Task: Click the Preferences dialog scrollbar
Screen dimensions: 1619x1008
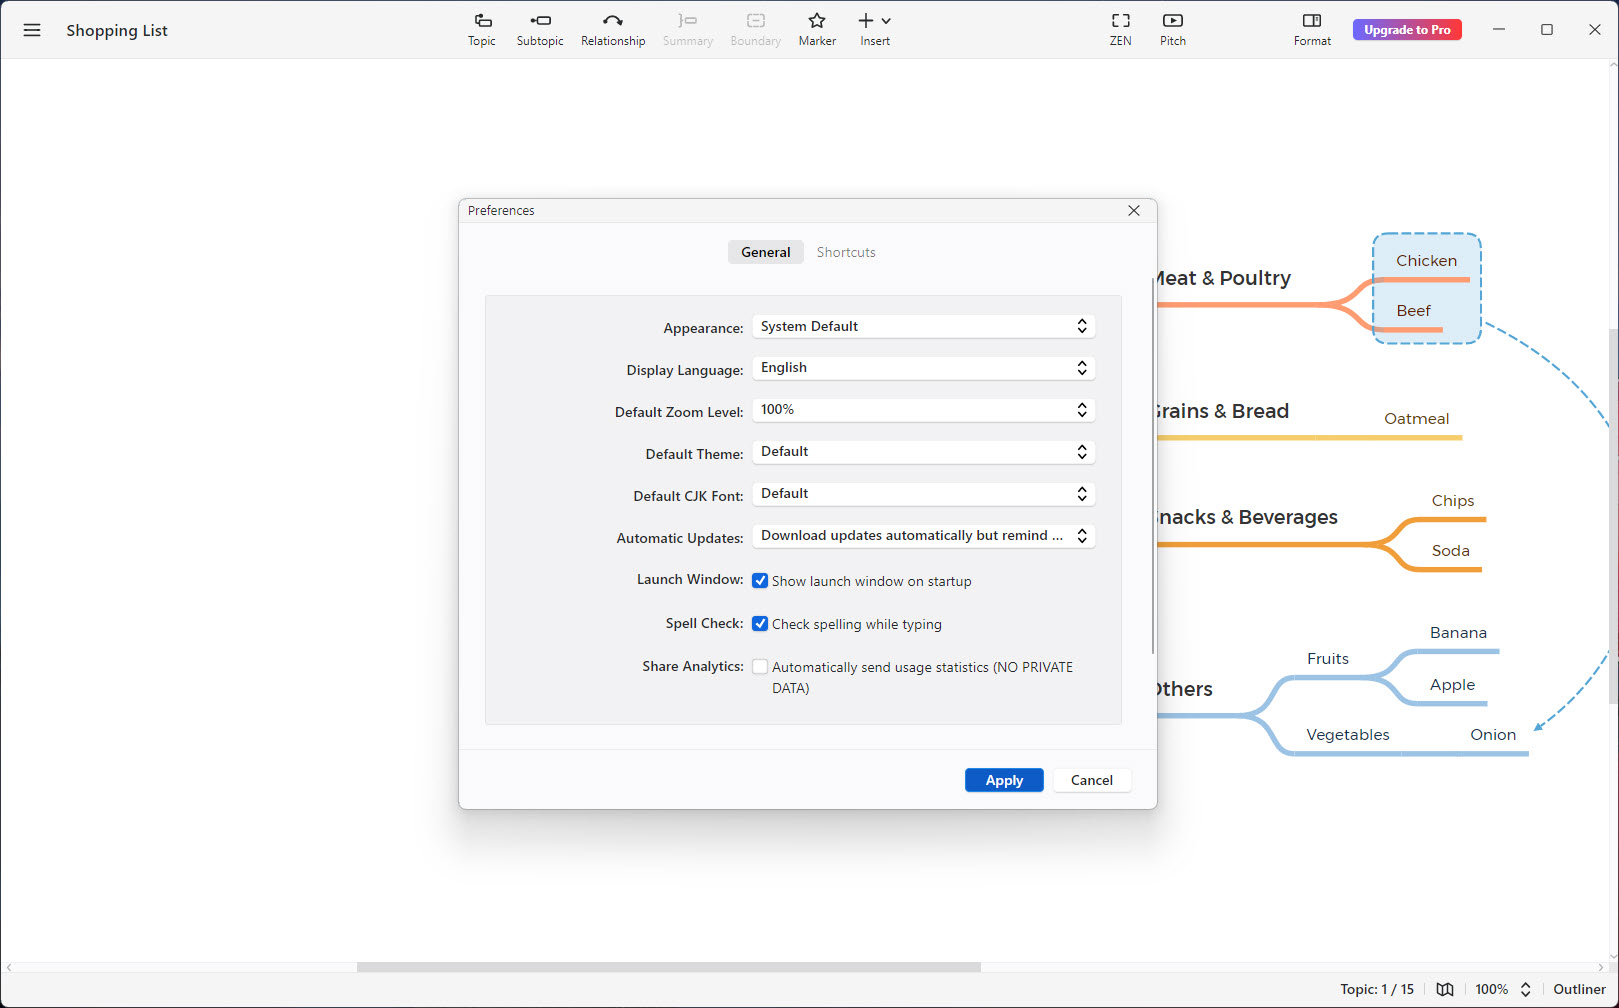Action: click(1153, 465)
